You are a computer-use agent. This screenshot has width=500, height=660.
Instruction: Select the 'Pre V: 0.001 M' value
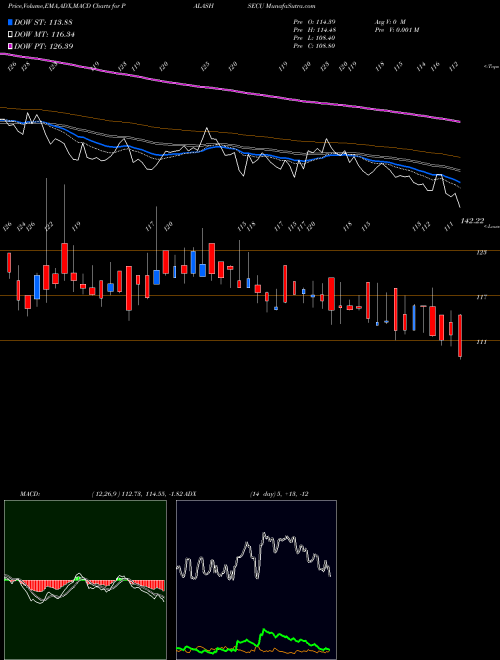[x=397, y=30]
